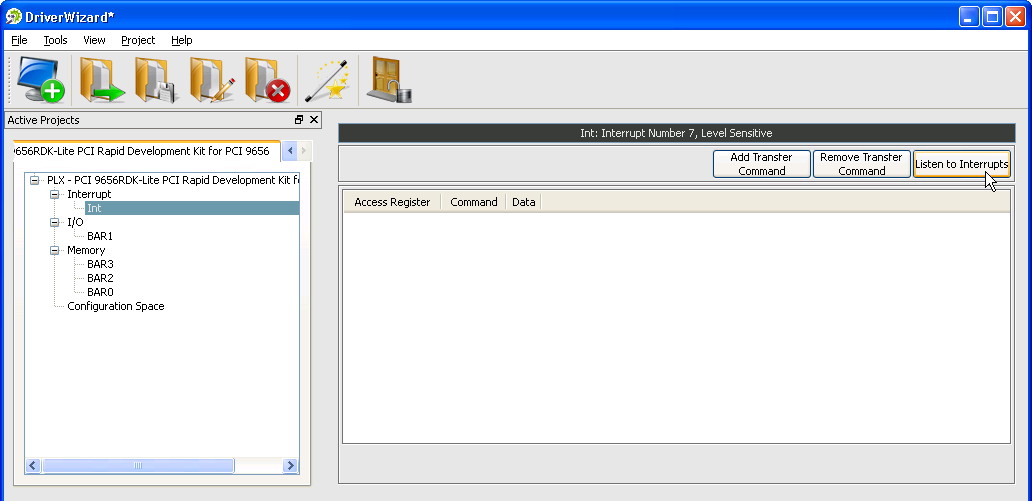This screenshot has height=501, width=1032.
Task: Select BAR2 under Memory
Action: tap(100, 278)
